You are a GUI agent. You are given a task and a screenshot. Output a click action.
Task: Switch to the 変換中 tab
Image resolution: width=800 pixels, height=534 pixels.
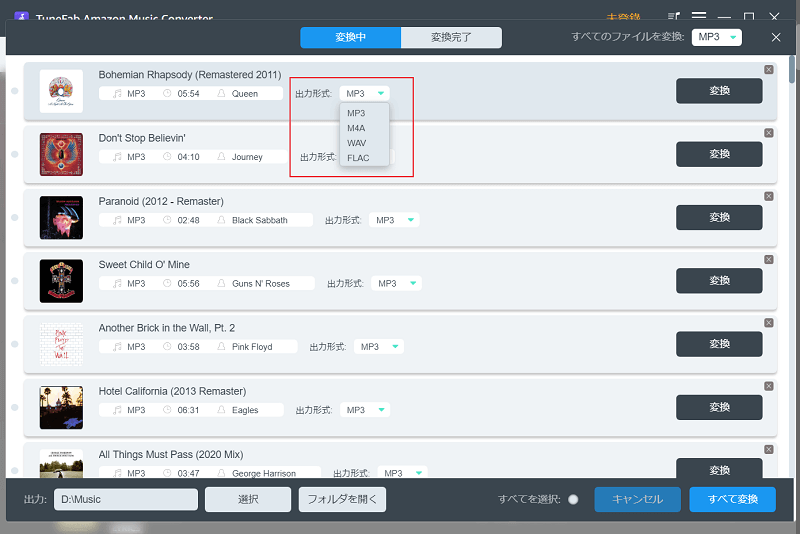[351, 37]
